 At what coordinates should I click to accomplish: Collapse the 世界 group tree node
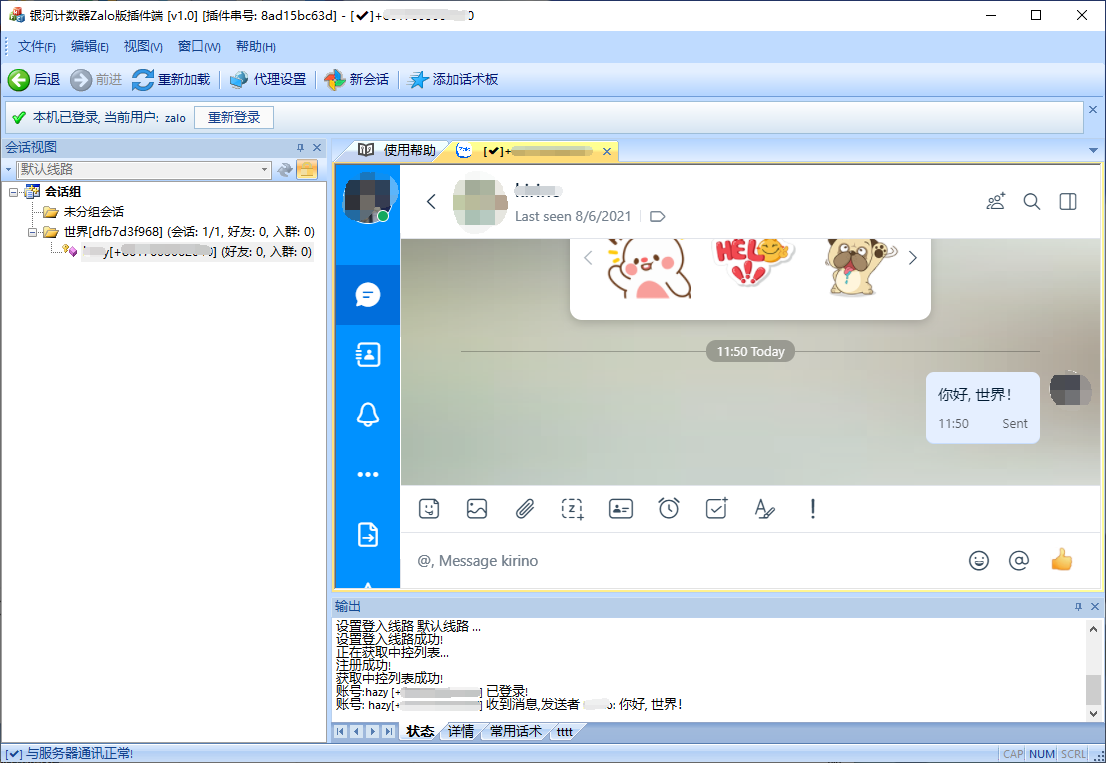click(x=32, y=232)
